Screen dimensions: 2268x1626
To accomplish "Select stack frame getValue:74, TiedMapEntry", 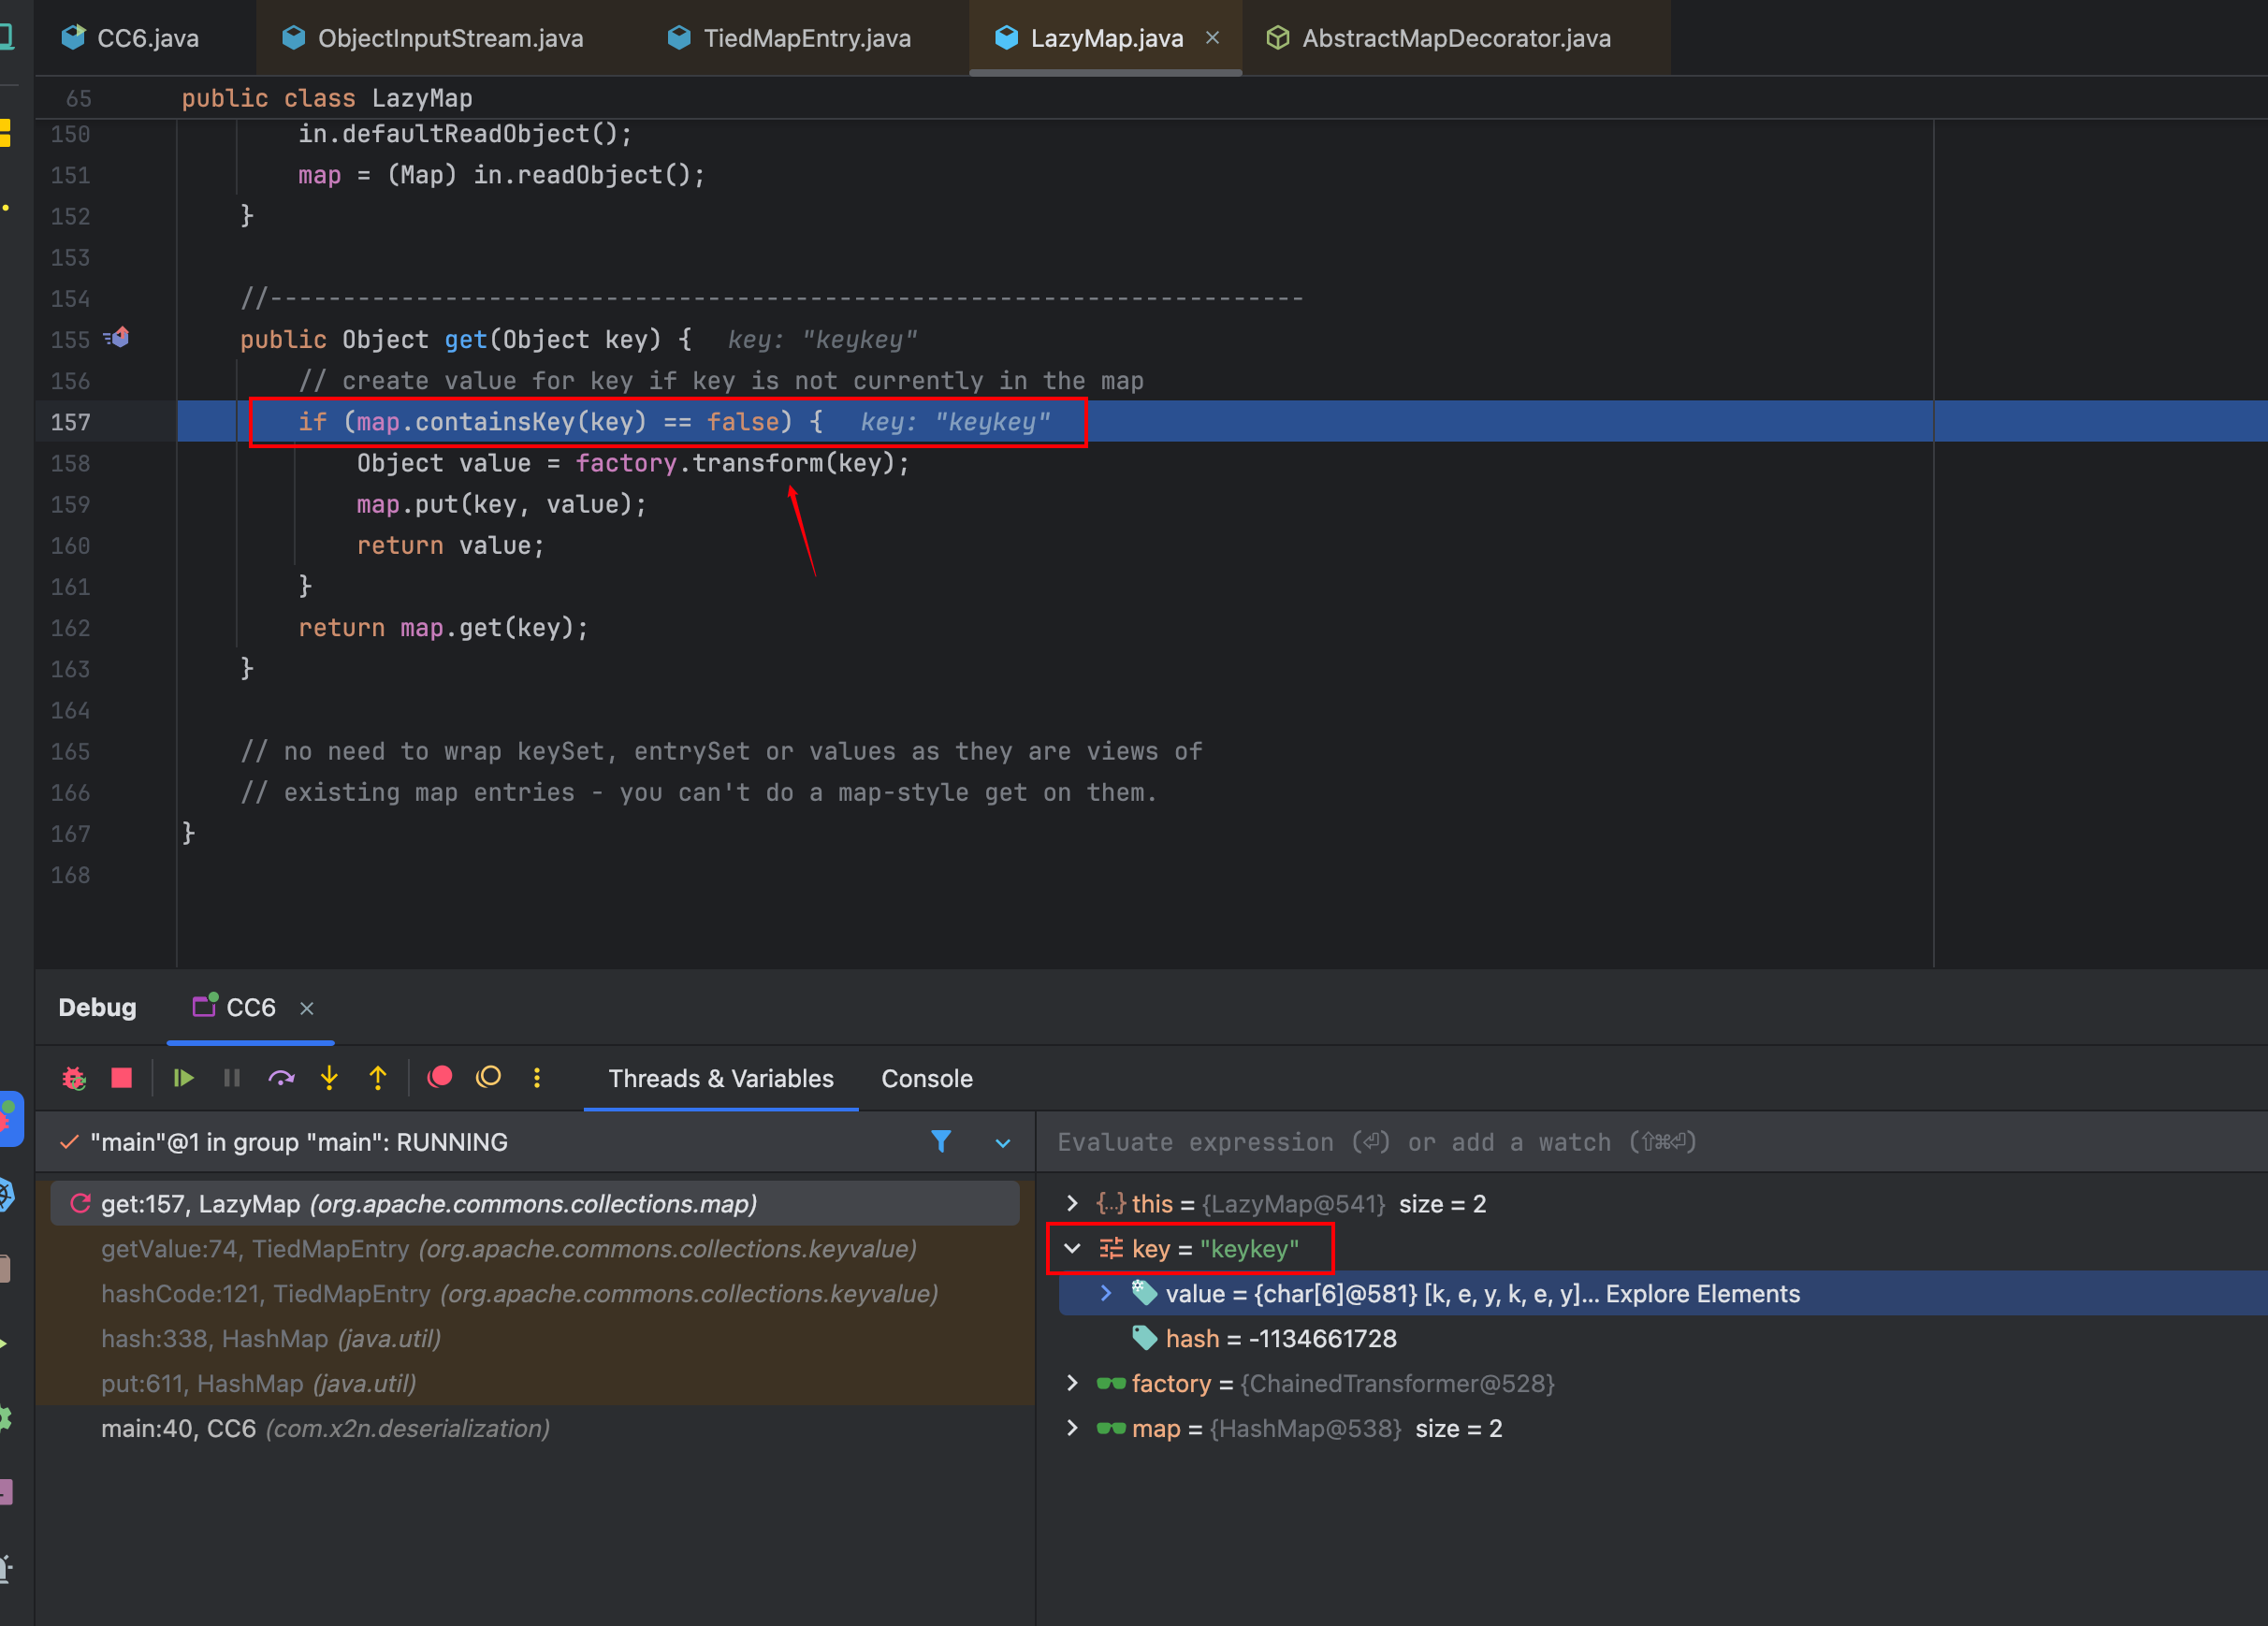I will coord(535,1248).
